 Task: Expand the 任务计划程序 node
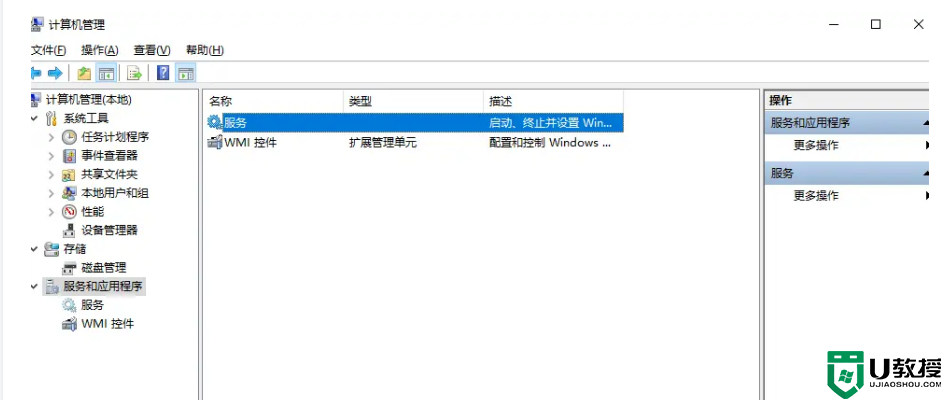click(x=53, y=137)
